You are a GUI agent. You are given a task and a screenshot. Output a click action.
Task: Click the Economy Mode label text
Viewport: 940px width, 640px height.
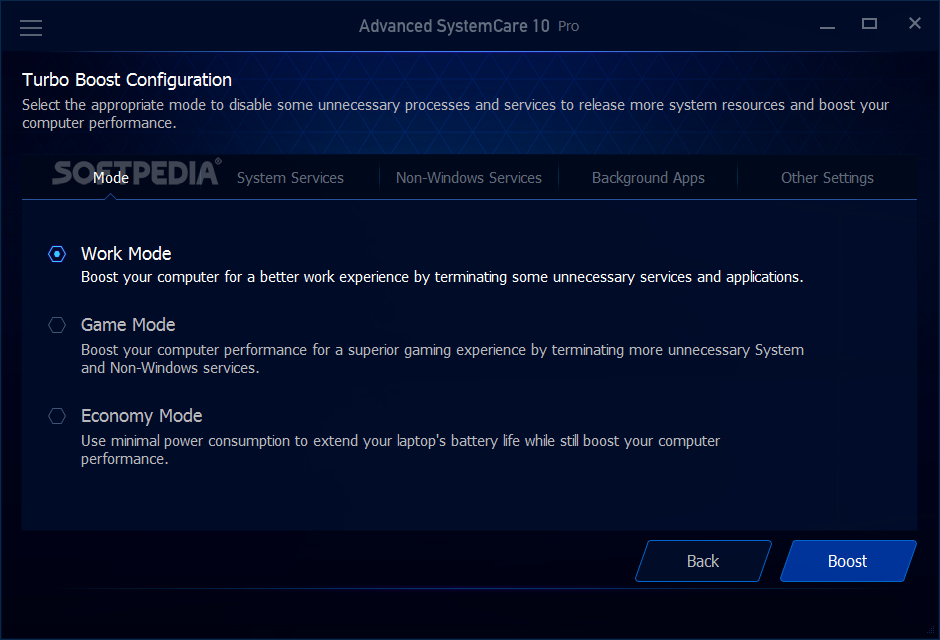tap(141, 416)
